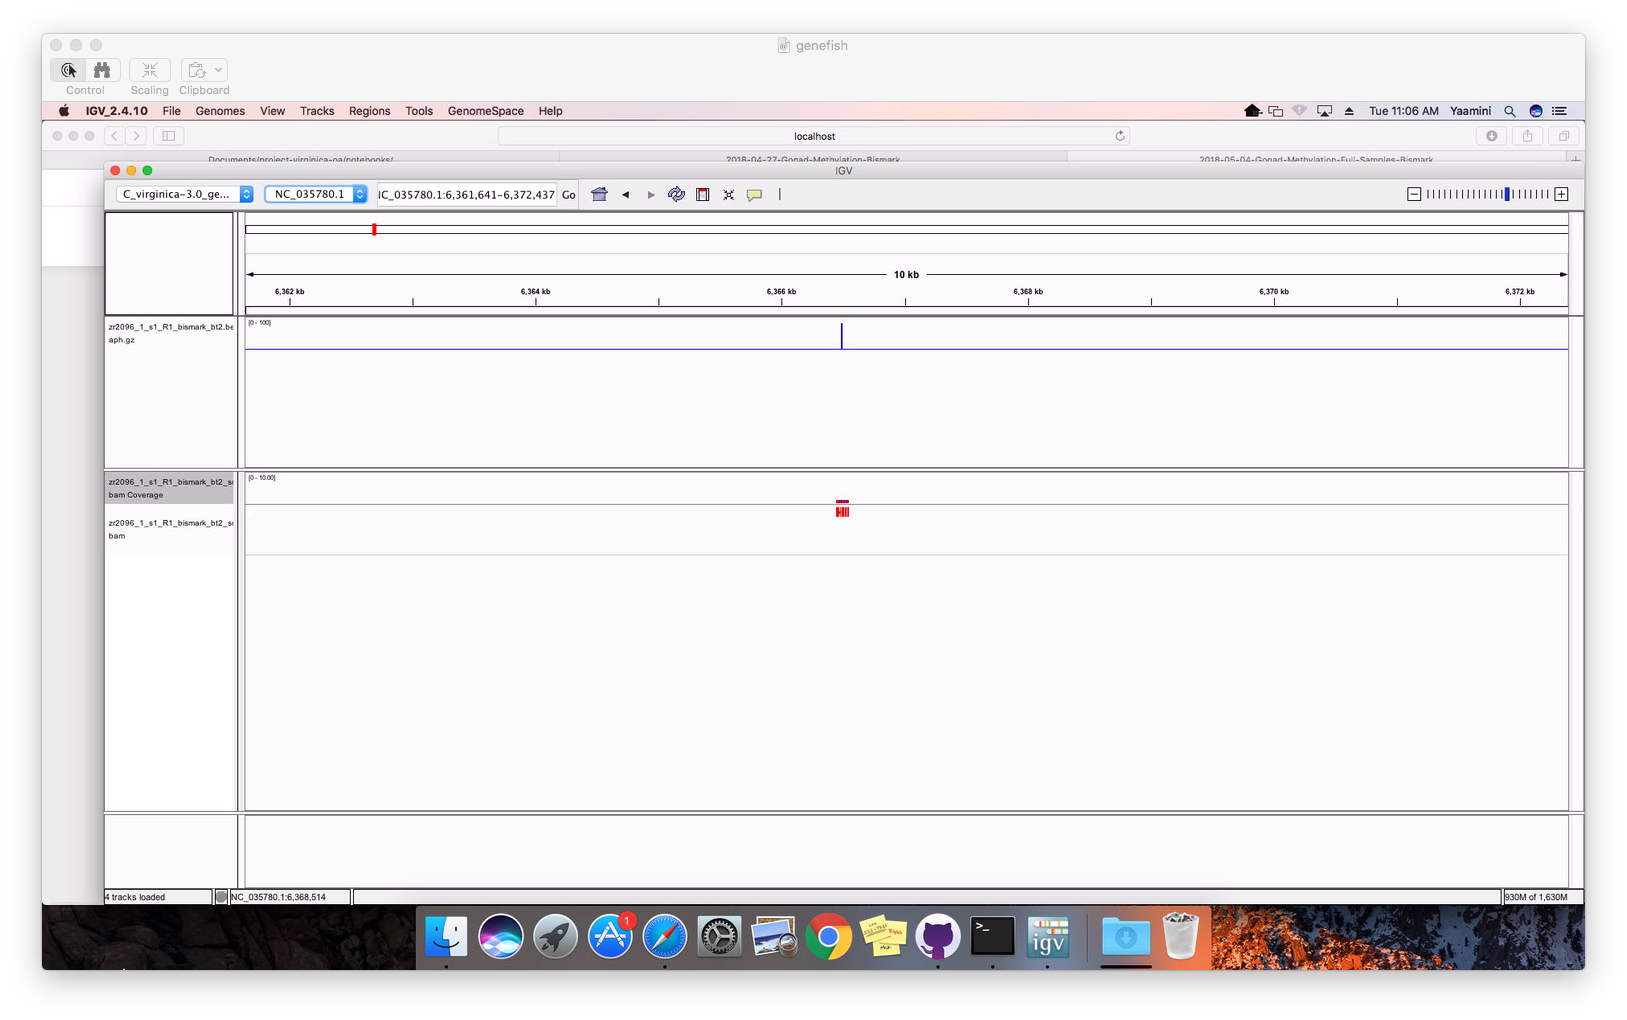Click the Spotlight search icon in menu bar
Viewport: 1627px width, 1020px height.
[x=1510, y=111]
